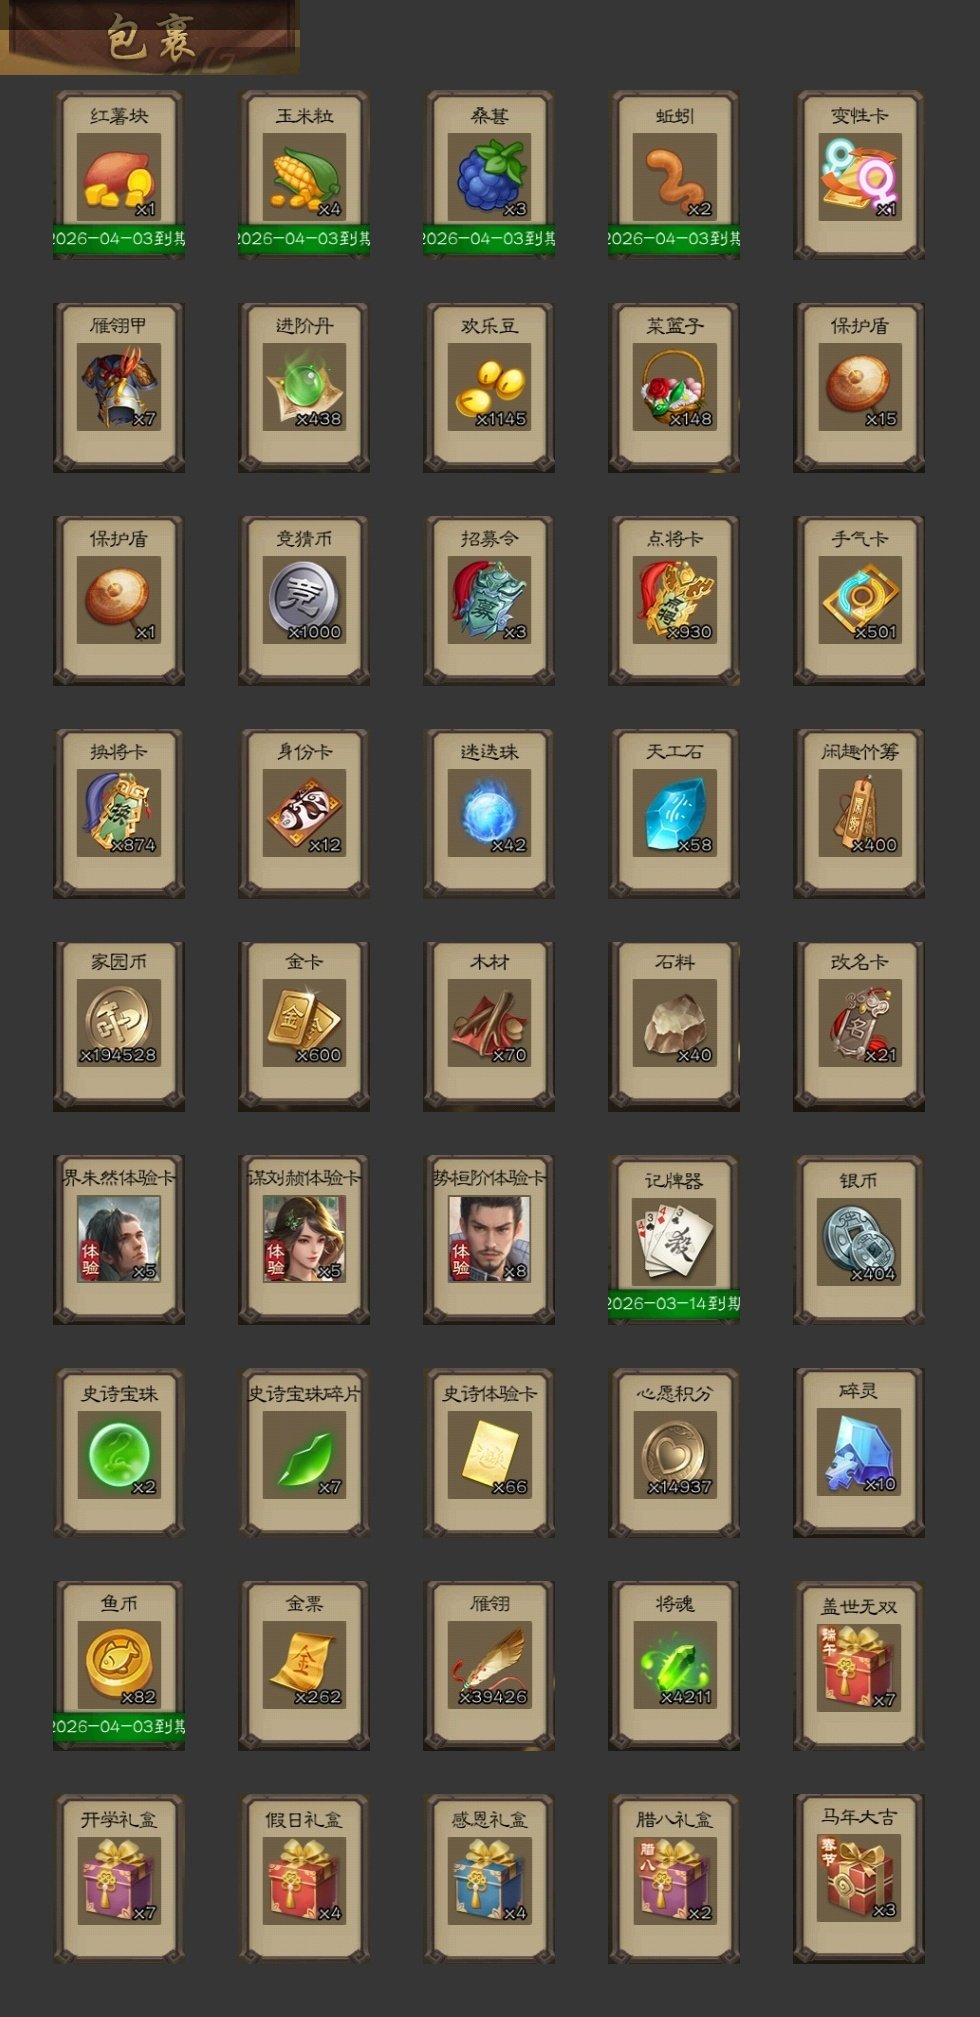Open the 记牌器 playing cards item
980x2017 pixels.
674,1240
